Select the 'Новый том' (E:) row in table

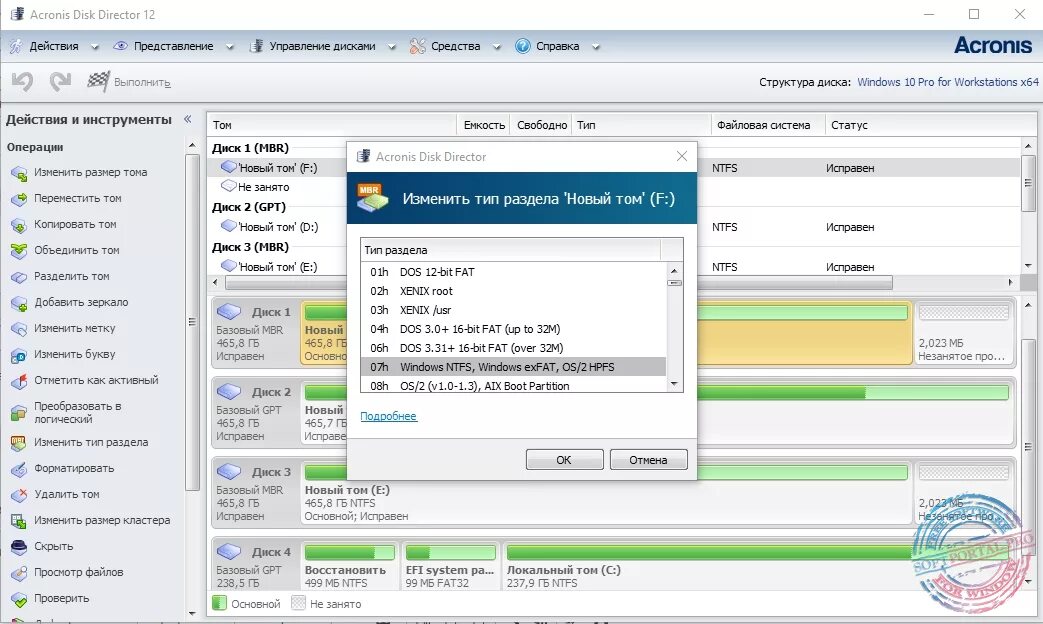(x=277, y=267)
